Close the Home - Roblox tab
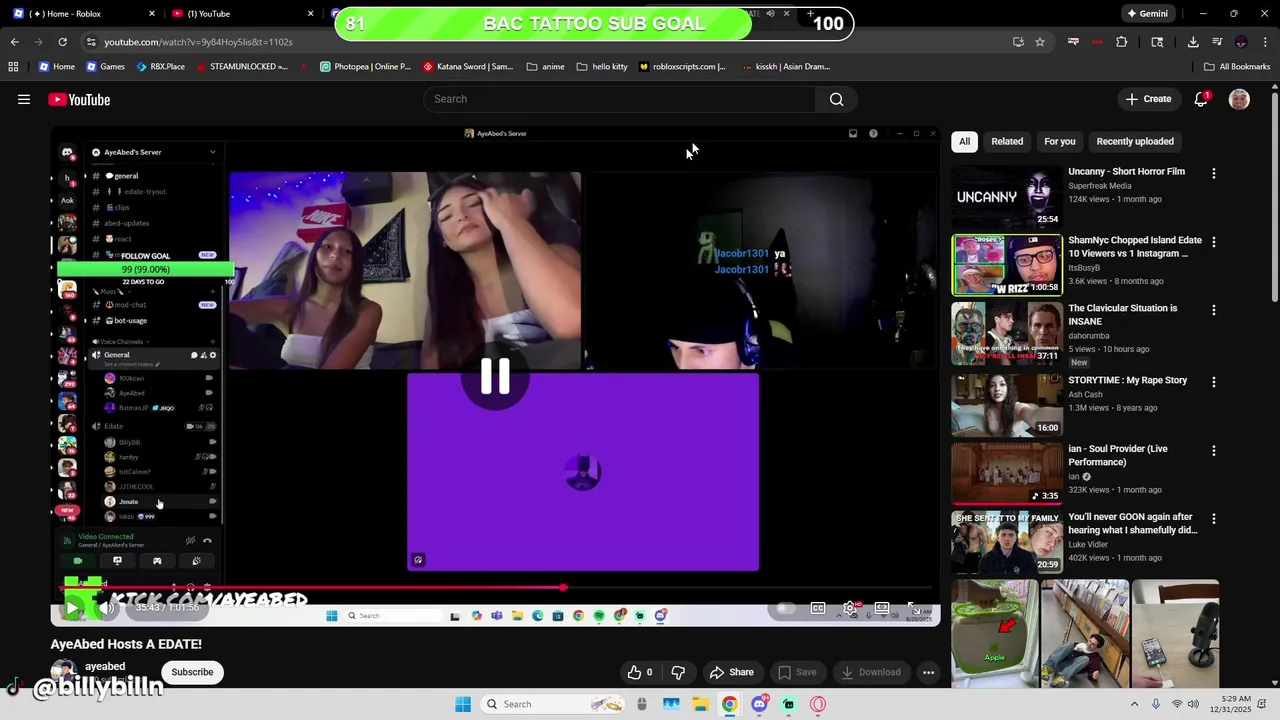 [x=152, y=14]
